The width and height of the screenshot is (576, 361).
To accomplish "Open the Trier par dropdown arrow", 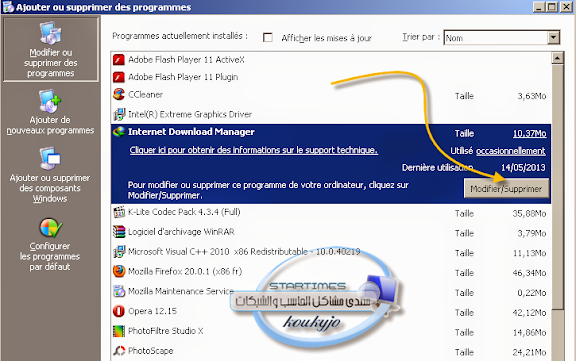I will coord(553,37).
